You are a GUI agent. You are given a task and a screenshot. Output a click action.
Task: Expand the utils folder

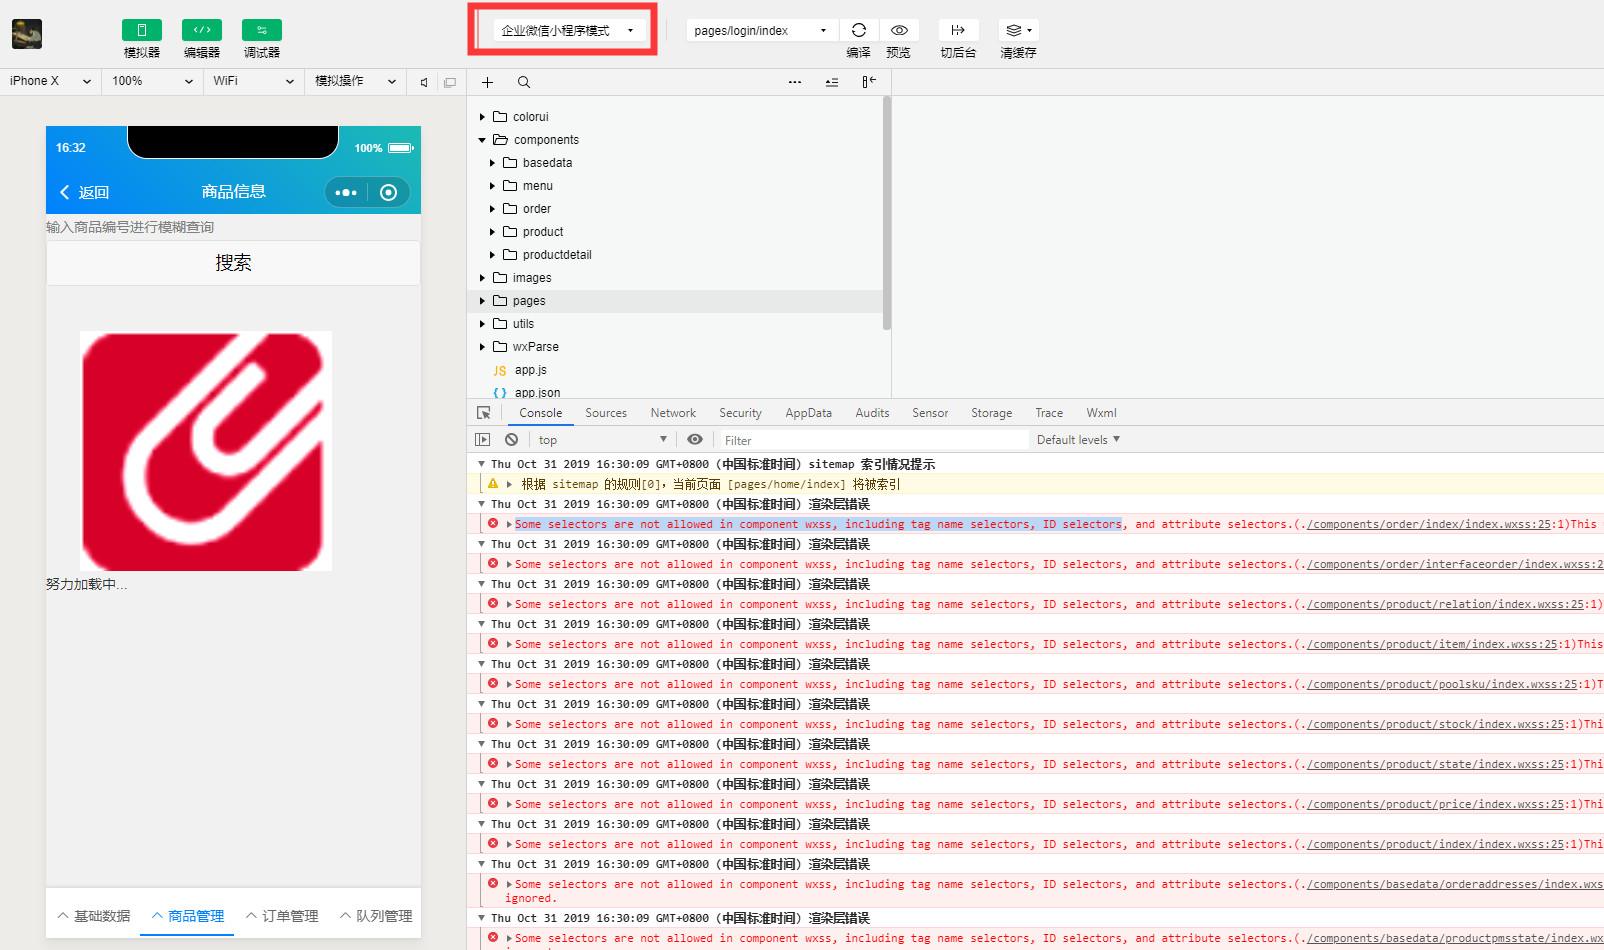coord(482,324)
